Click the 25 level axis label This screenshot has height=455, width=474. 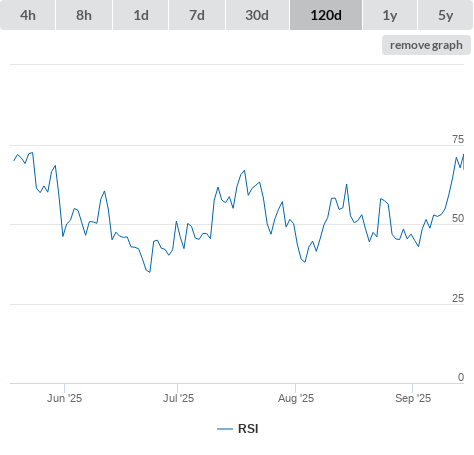pos(458,298)
